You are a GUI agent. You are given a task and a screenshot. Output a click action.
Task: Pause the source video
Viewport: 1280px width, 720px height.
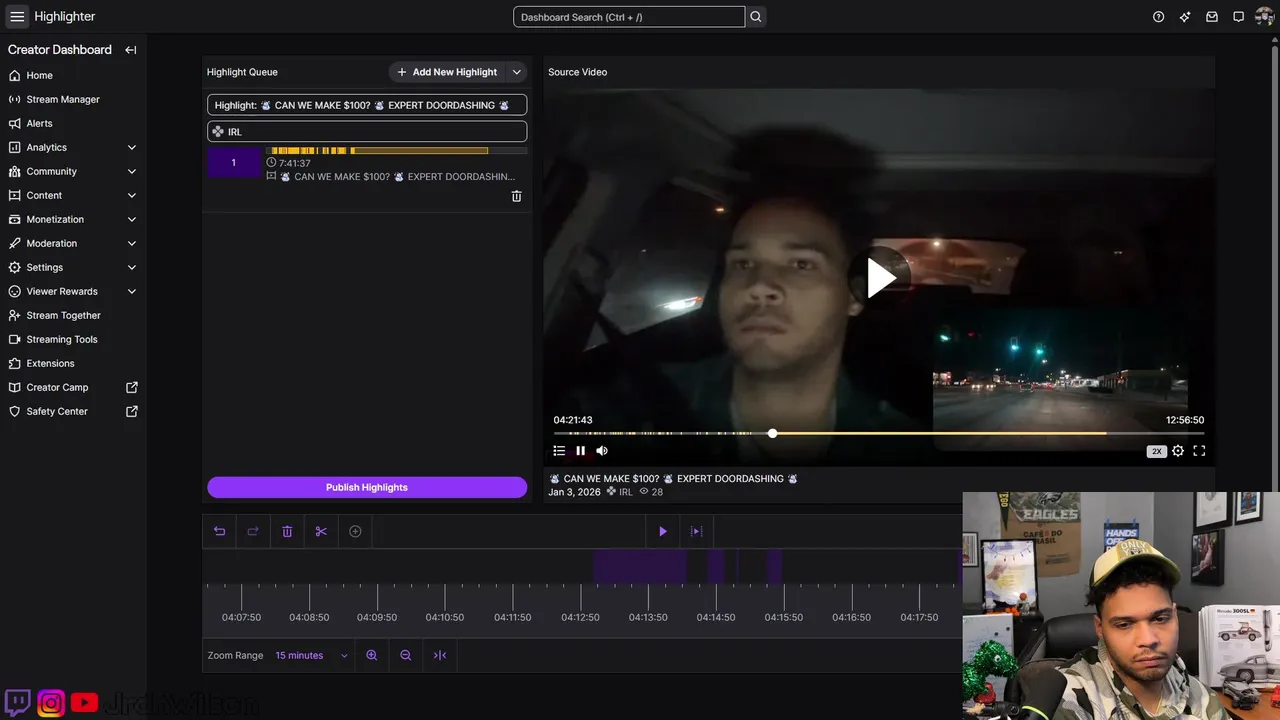[580, 451]
